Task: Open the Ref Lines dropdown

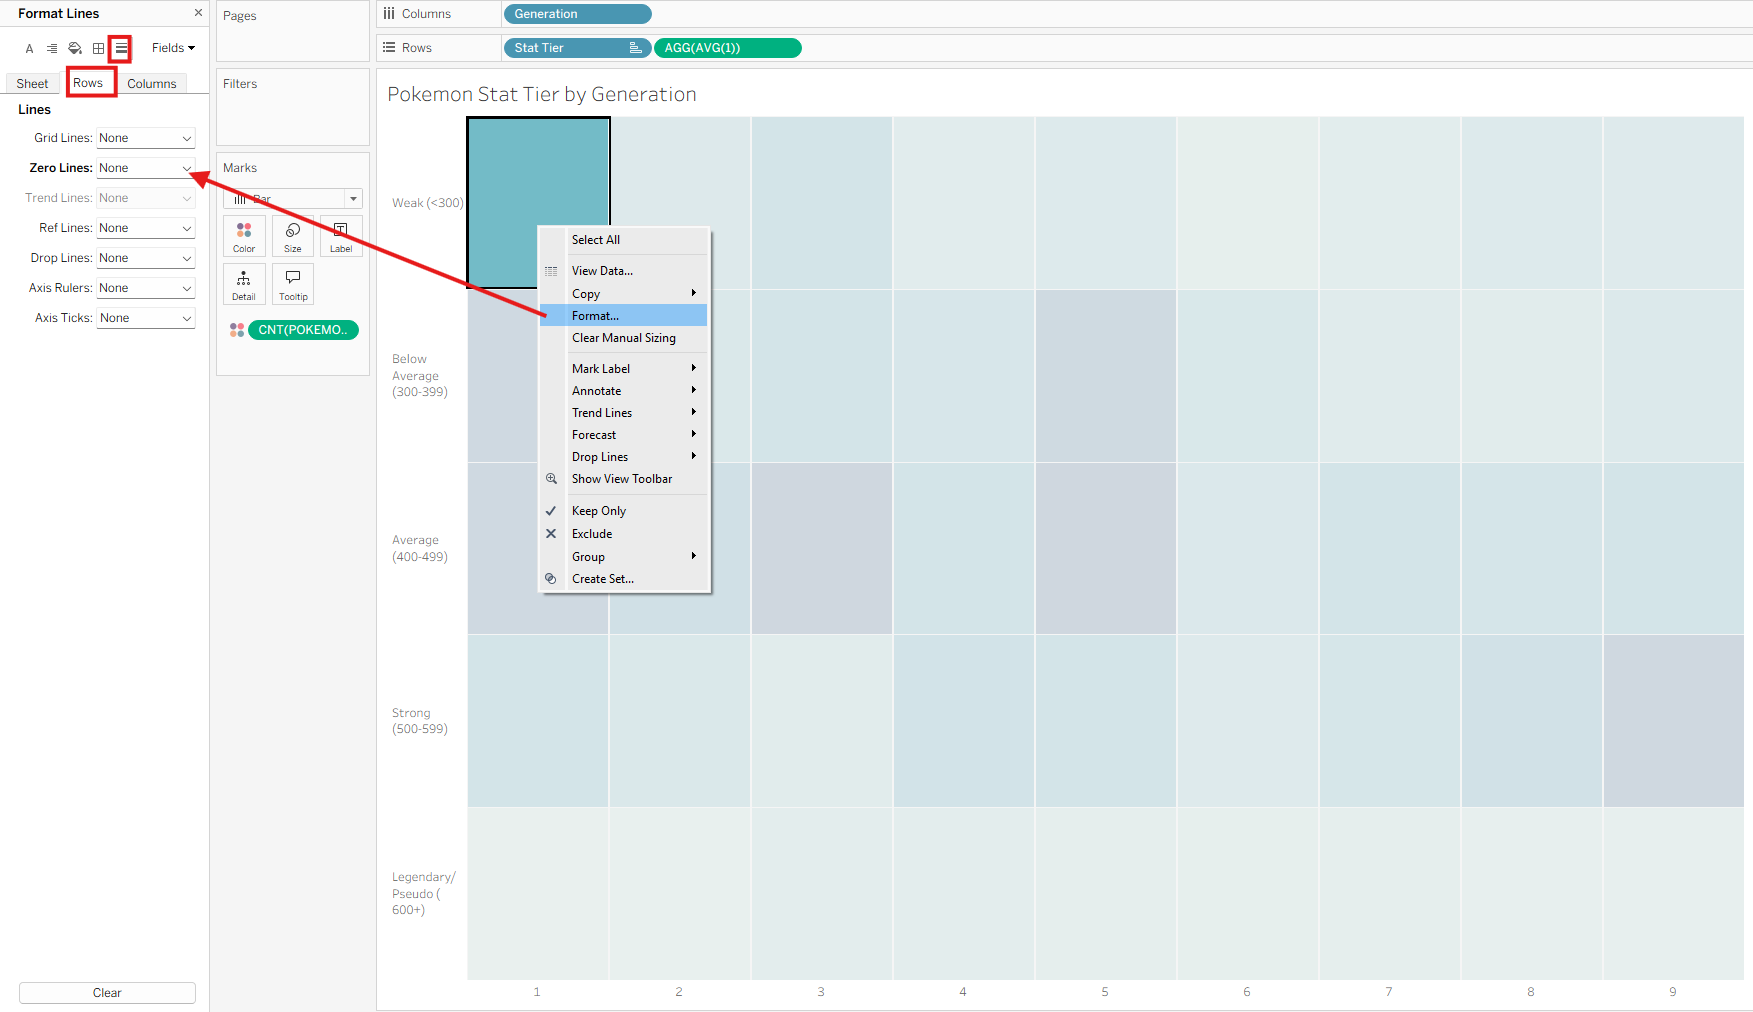Action: 146,228
